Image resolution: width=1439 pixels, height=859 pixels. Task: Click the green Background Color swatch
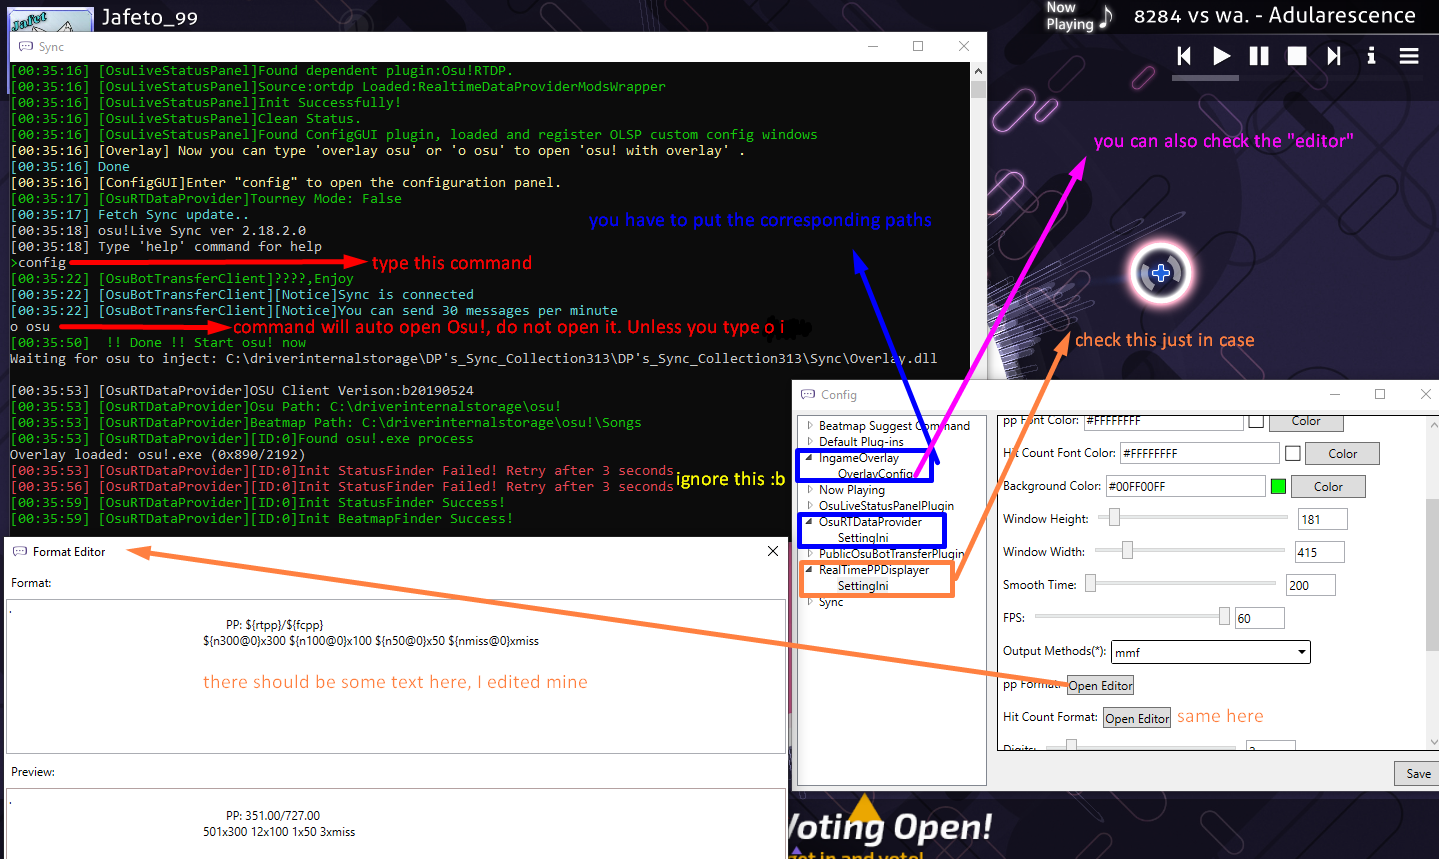pos(1278,486)
